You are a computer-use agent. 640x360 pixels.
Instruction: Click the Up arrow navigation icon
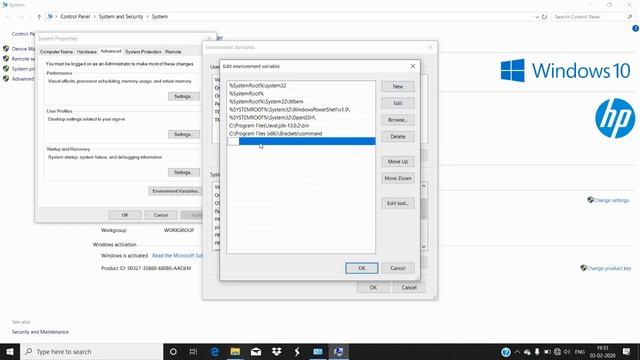[x=39, y=17]
